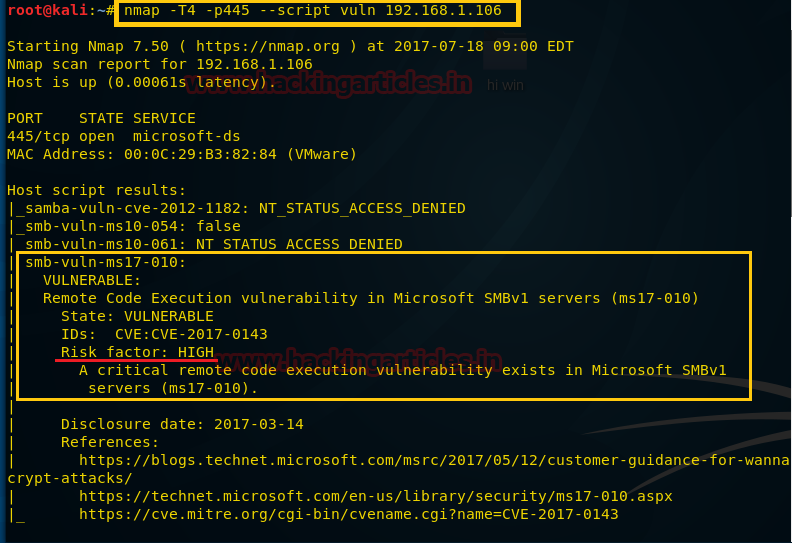Click the samba-vuln-cve-2012-1182 result line
Viewport: 792px width, 543px height.
click(x=240, y=208)
